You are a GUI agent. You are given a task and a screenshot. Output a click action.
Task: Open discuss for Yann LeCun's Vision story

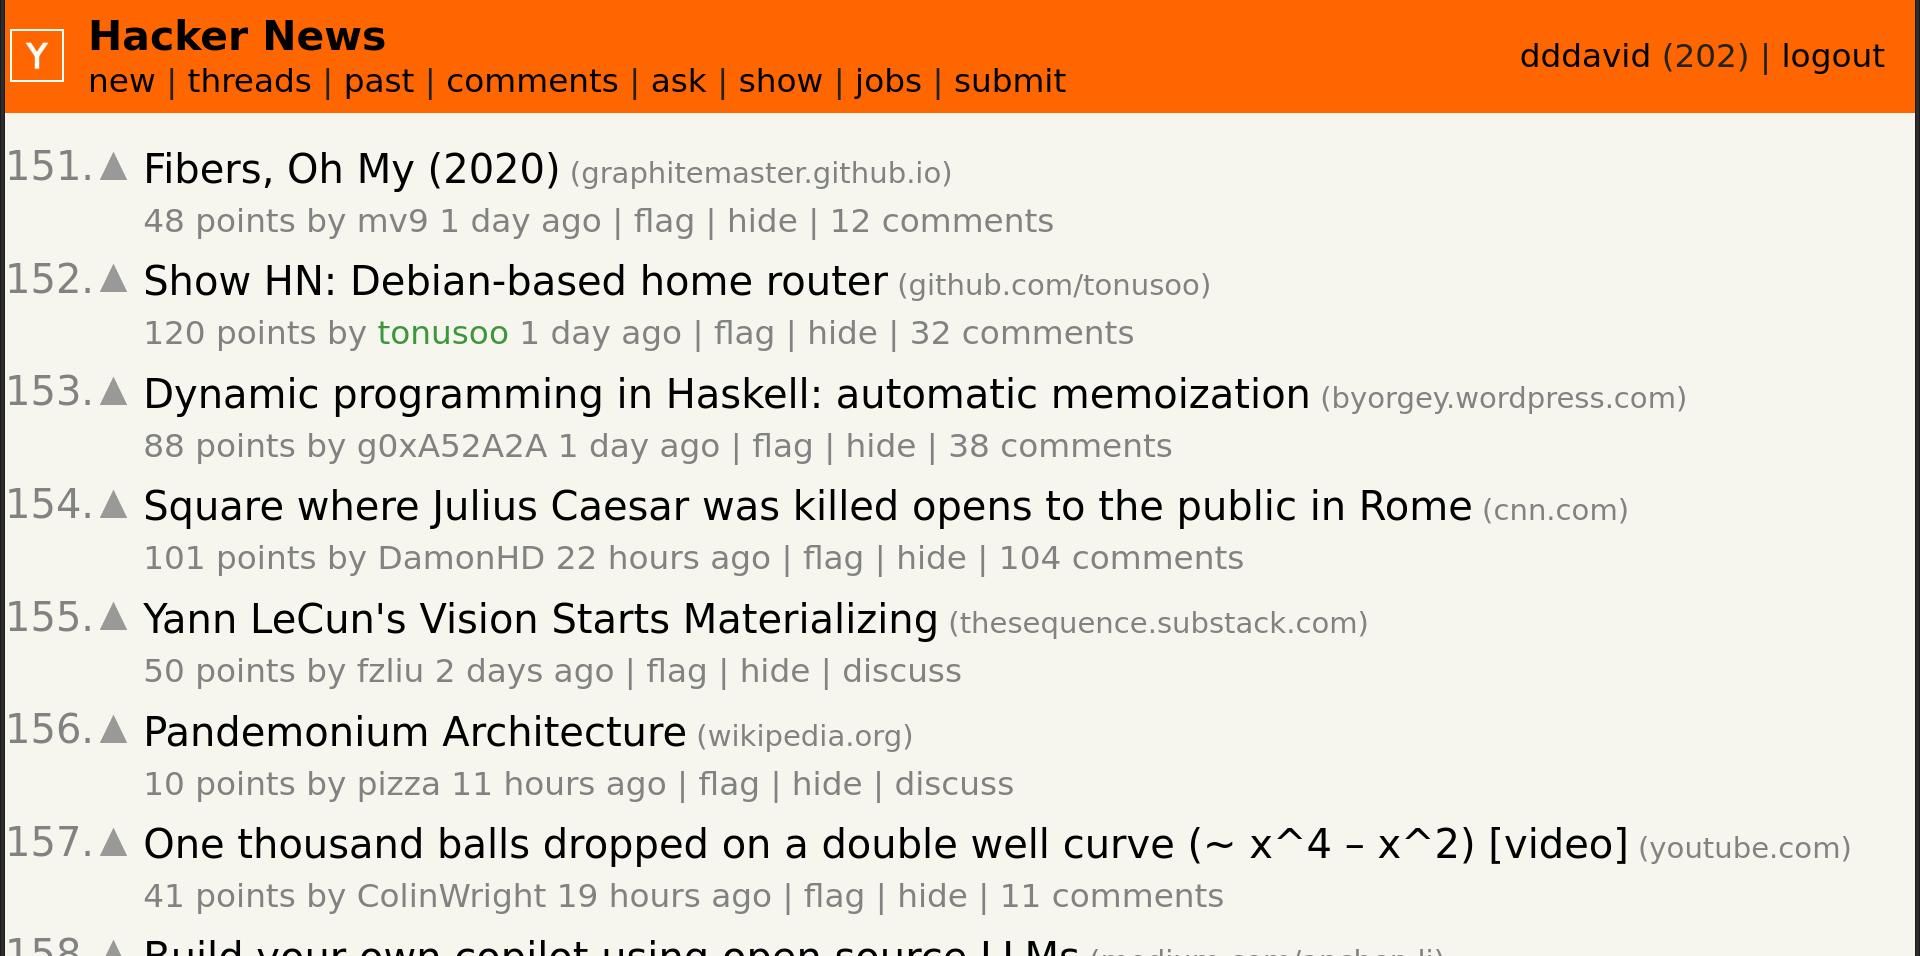(x=901, y=671)
